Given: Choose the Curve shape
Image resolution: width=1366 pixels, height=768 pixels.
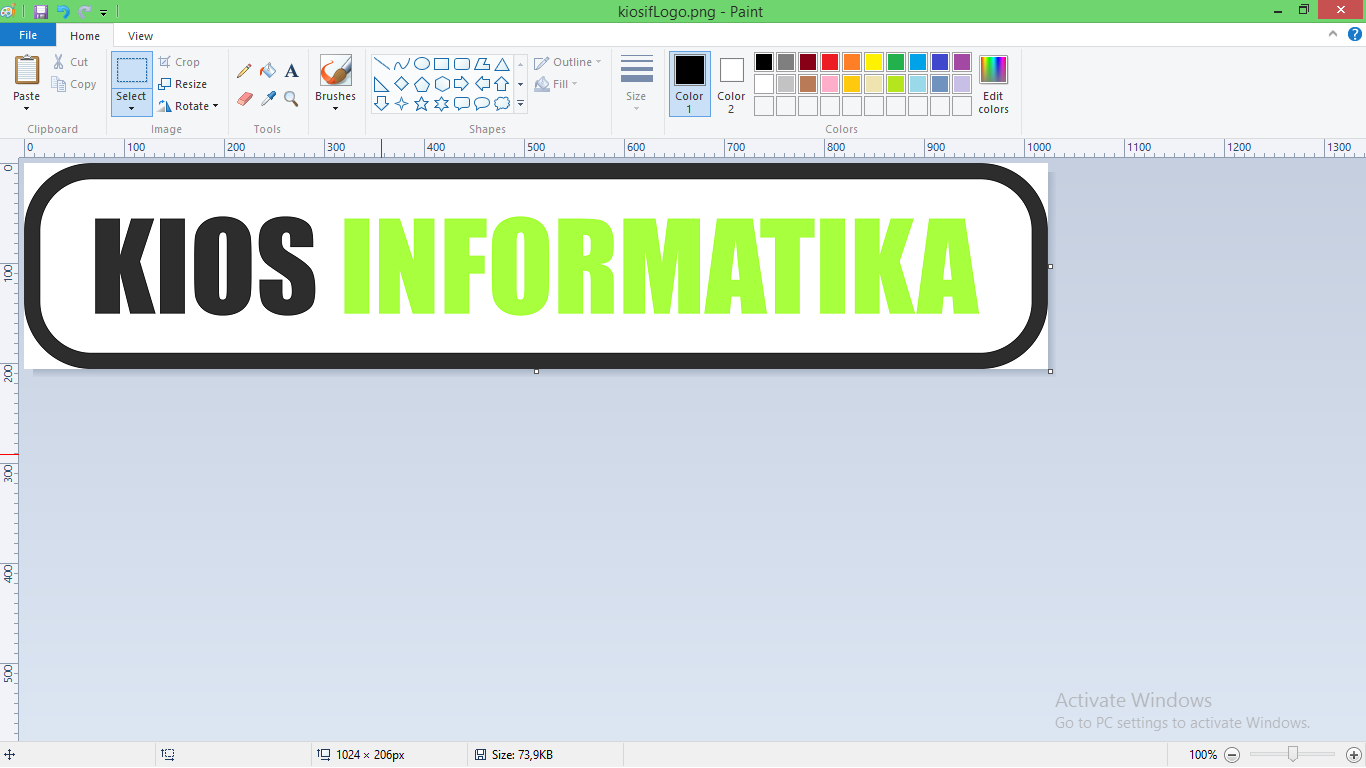Looking at the screenshot, I should [x=401, y=64].
